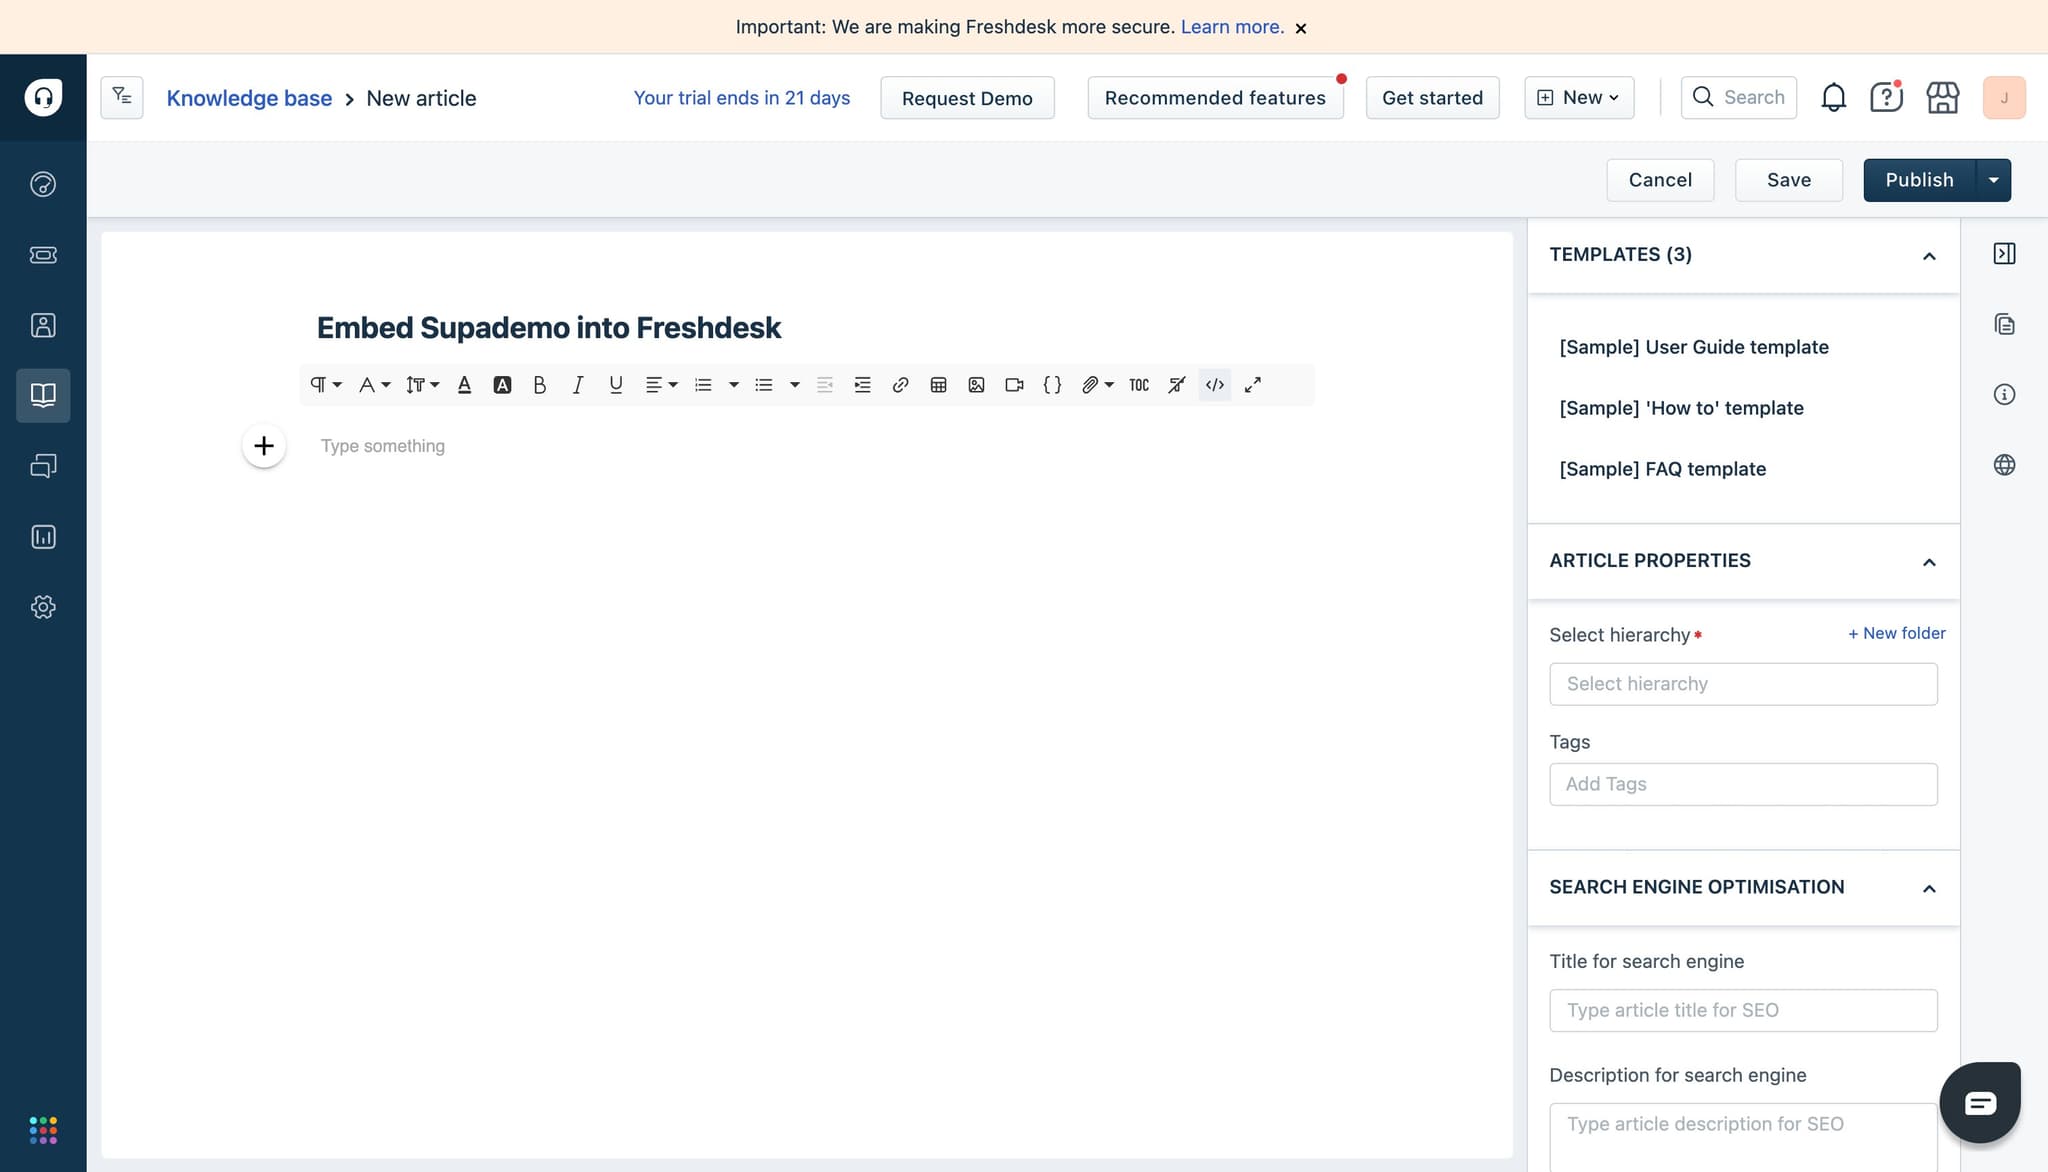2048x1172 pixels.
Task: Click the insert image icon
Action: point(976,385)
